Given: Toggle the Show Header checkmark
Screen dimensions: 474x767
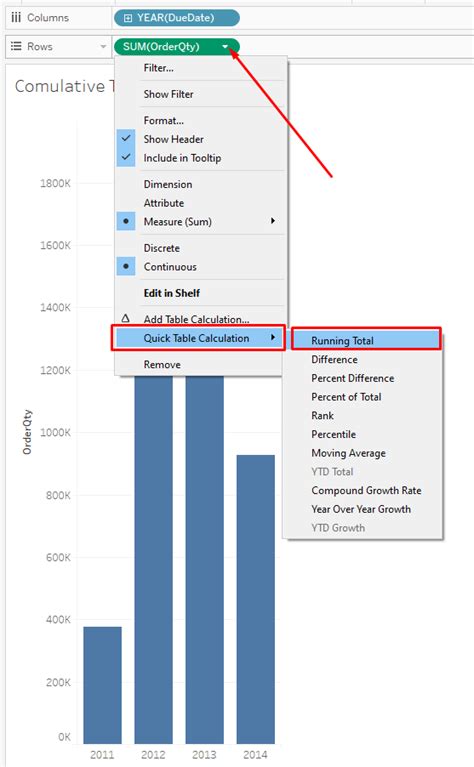Looking at the screenshot, I should click(x=126, y=138).
